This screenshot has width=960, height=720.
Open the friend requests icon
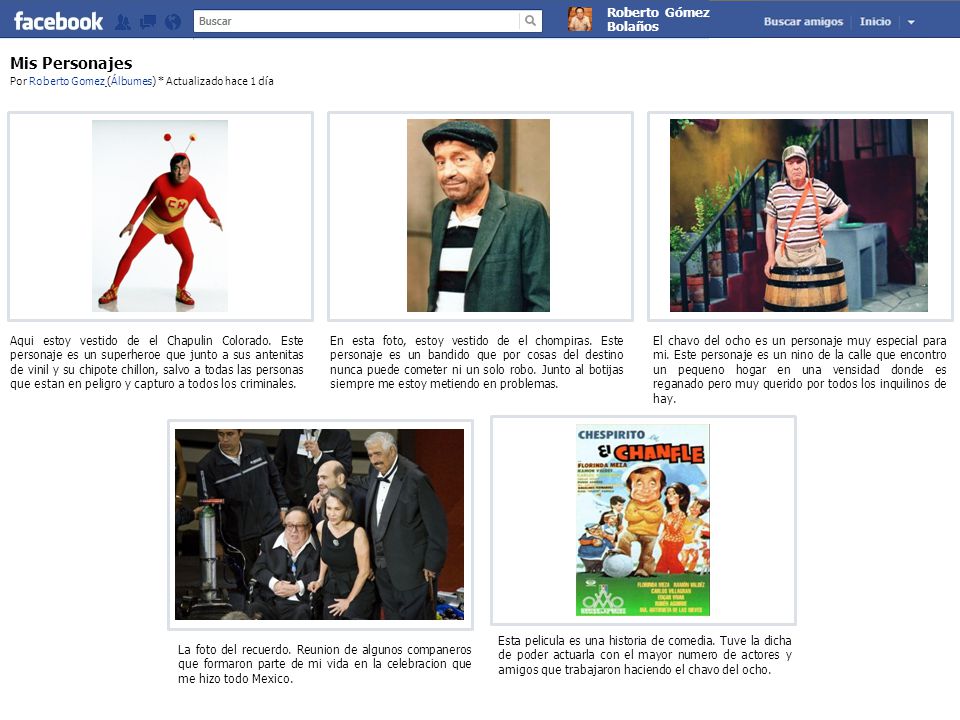[123, 22]
